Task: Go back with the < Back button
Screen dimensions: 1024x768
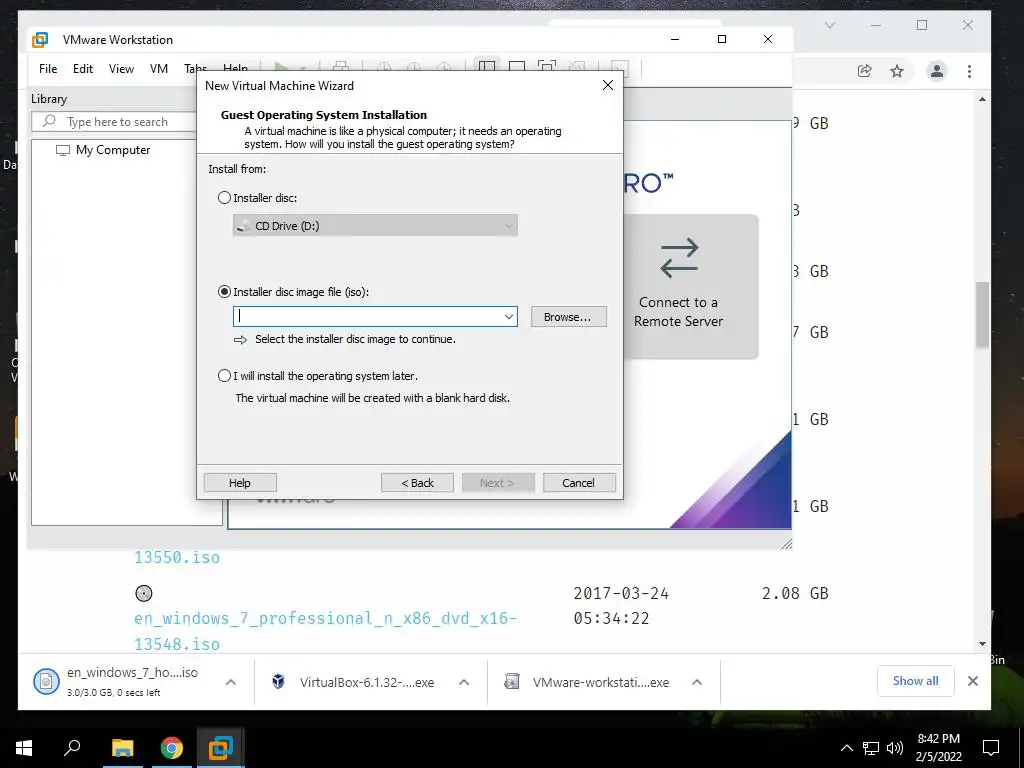Action: tap(417, 483)
